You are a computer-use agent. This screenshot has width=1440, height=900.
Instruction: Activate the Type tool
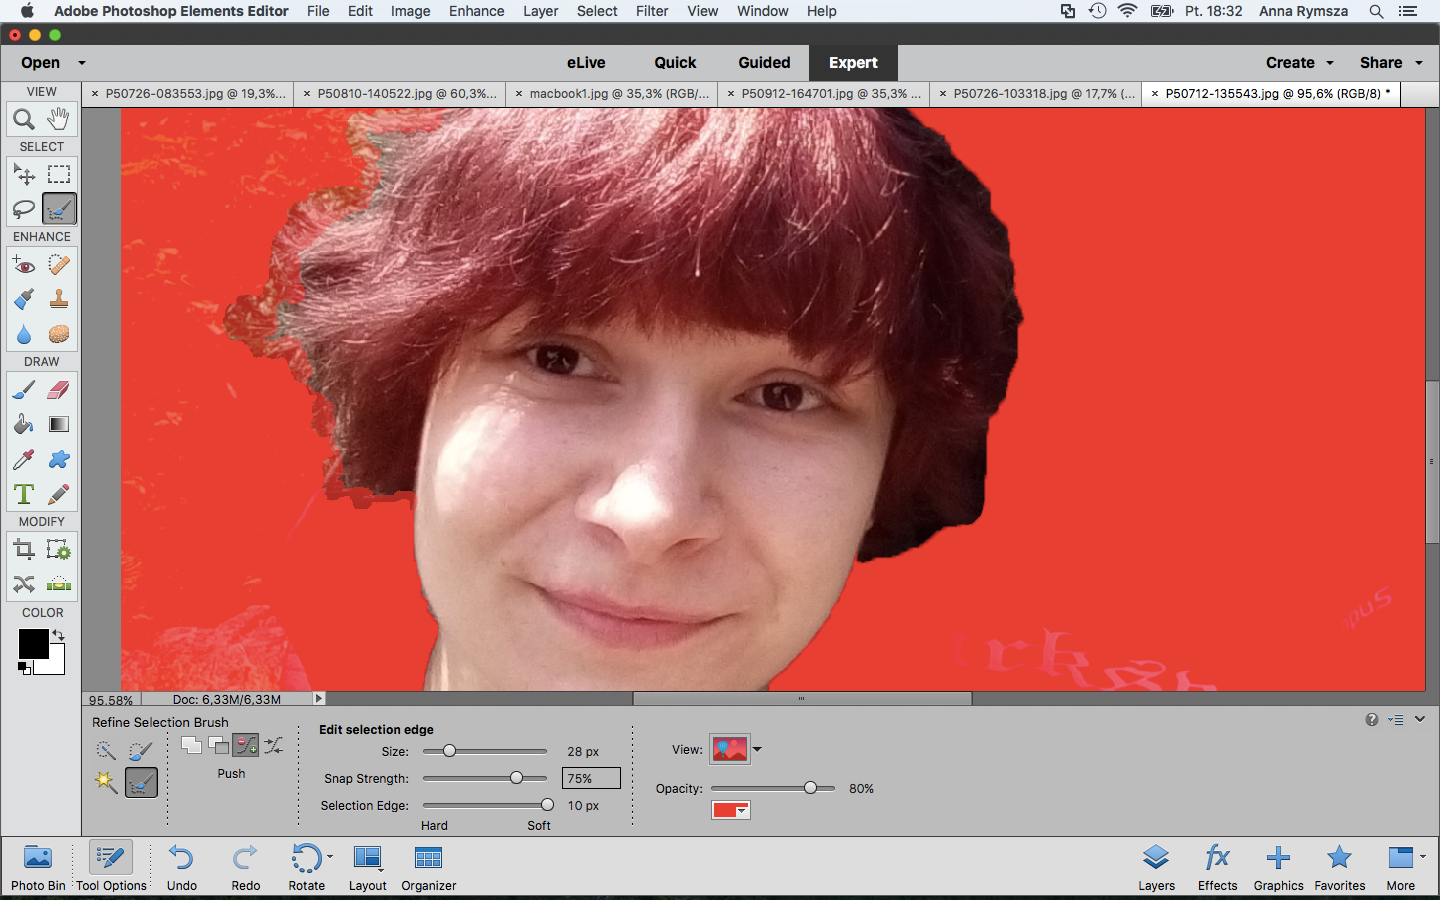click(x=24, y=494)
